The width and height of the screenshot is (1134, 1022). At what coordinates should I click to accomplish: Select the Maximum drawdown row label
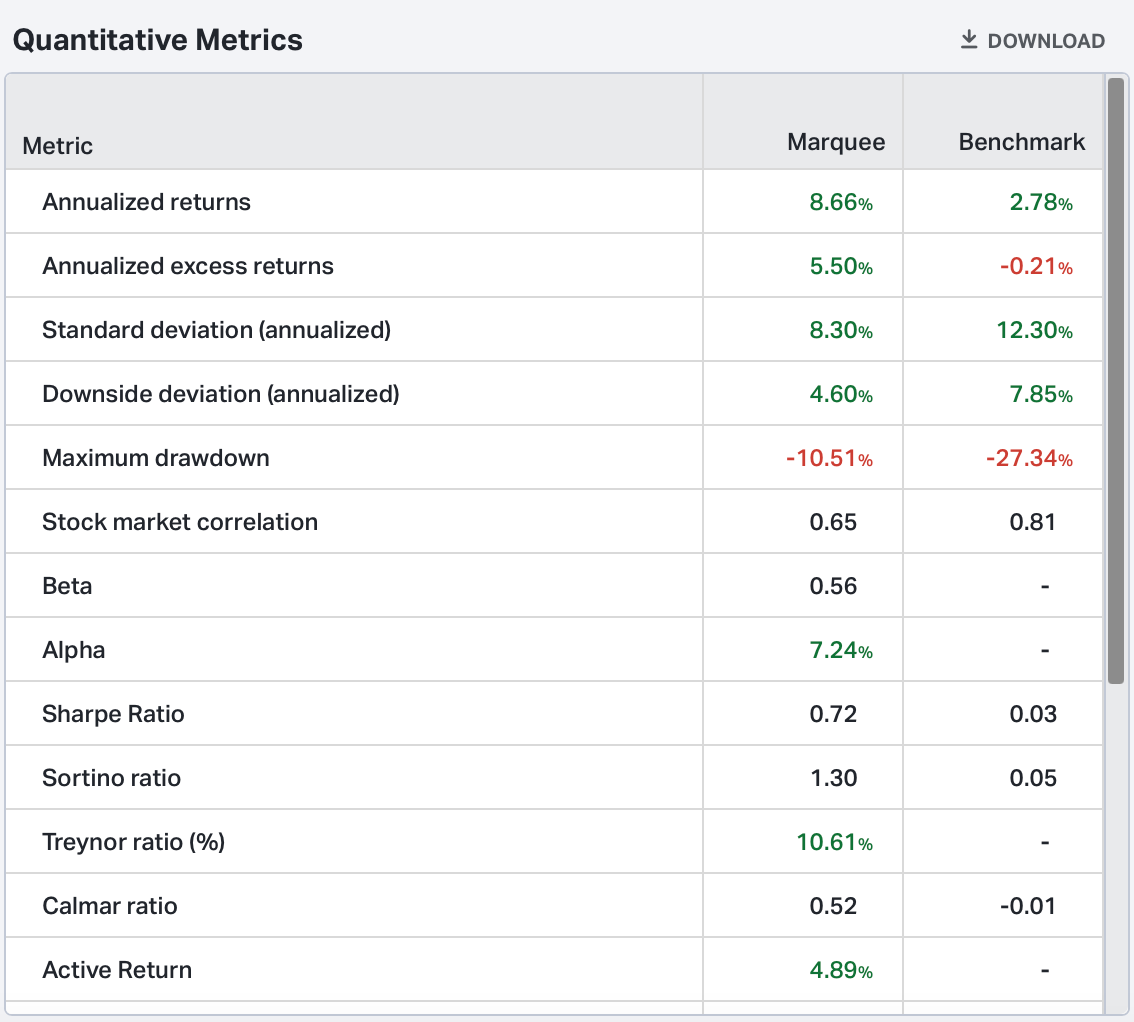156,458
